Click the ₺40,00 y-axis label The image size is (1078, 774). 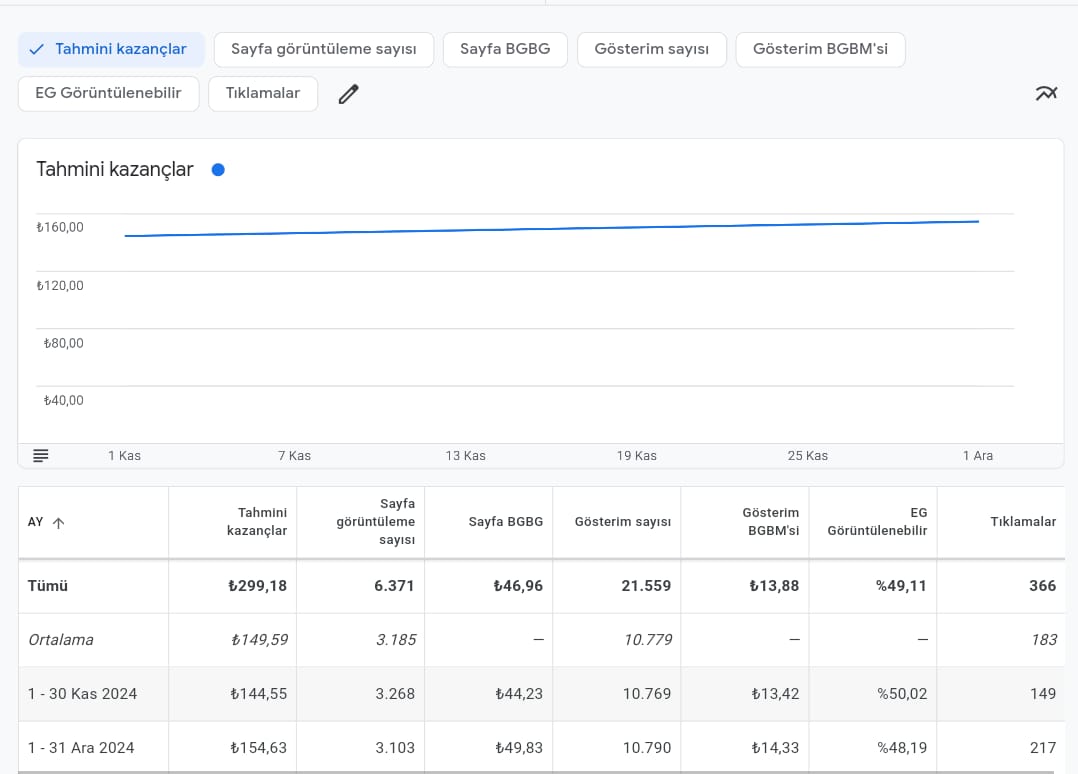pyautogui.click(x=63, y=400)
